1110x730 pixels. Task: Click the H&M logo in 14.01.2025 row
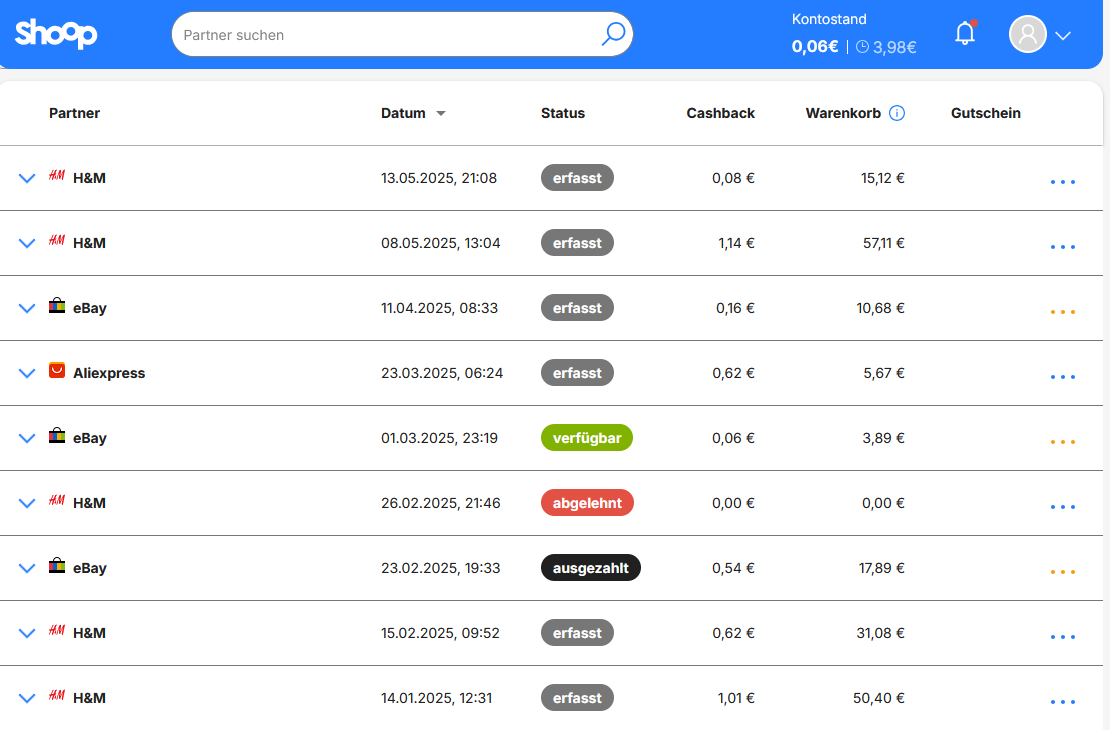[x=57, y=695]
